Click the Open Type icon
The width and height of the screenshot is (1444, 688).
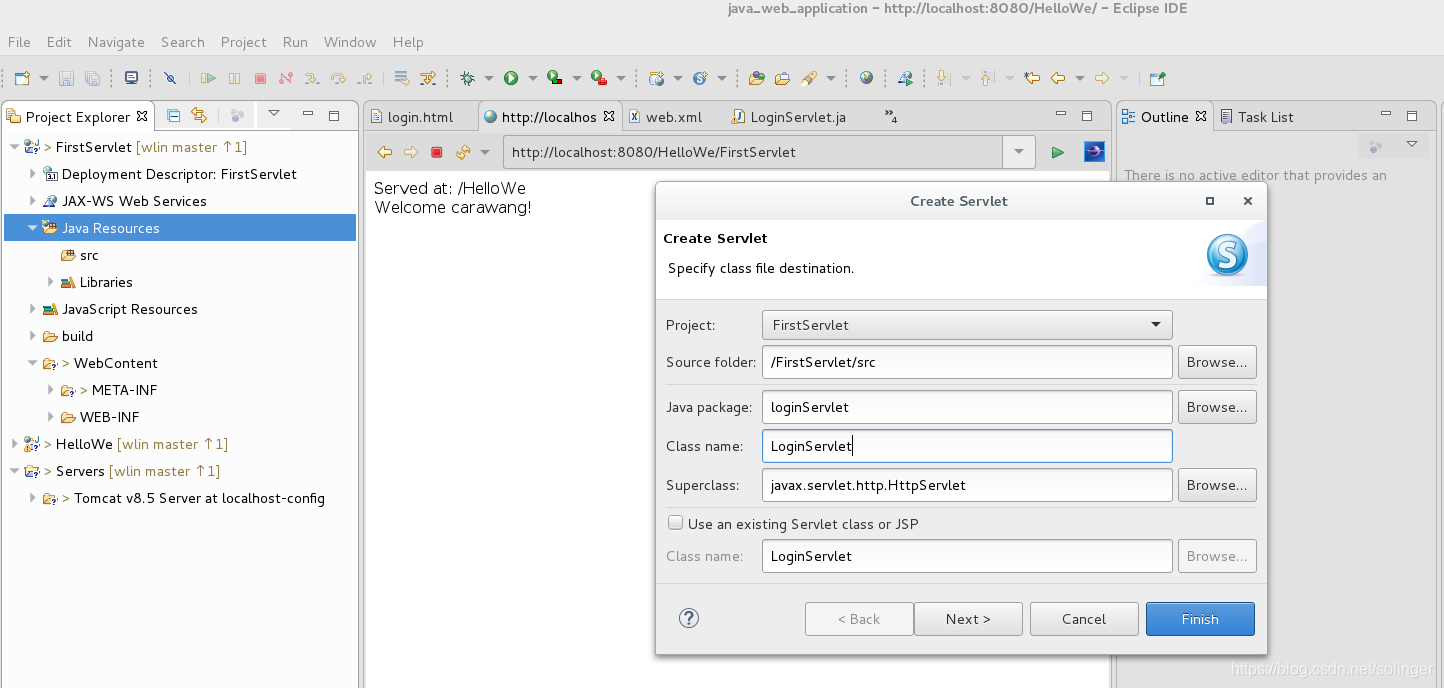coord(757,78)
